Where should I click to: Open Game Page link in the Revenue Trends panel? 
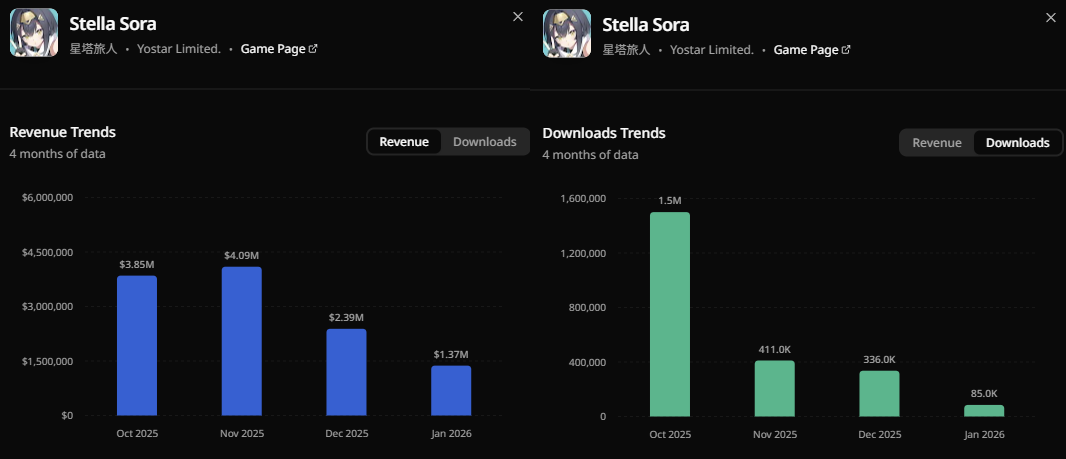(x=272, y=49)
